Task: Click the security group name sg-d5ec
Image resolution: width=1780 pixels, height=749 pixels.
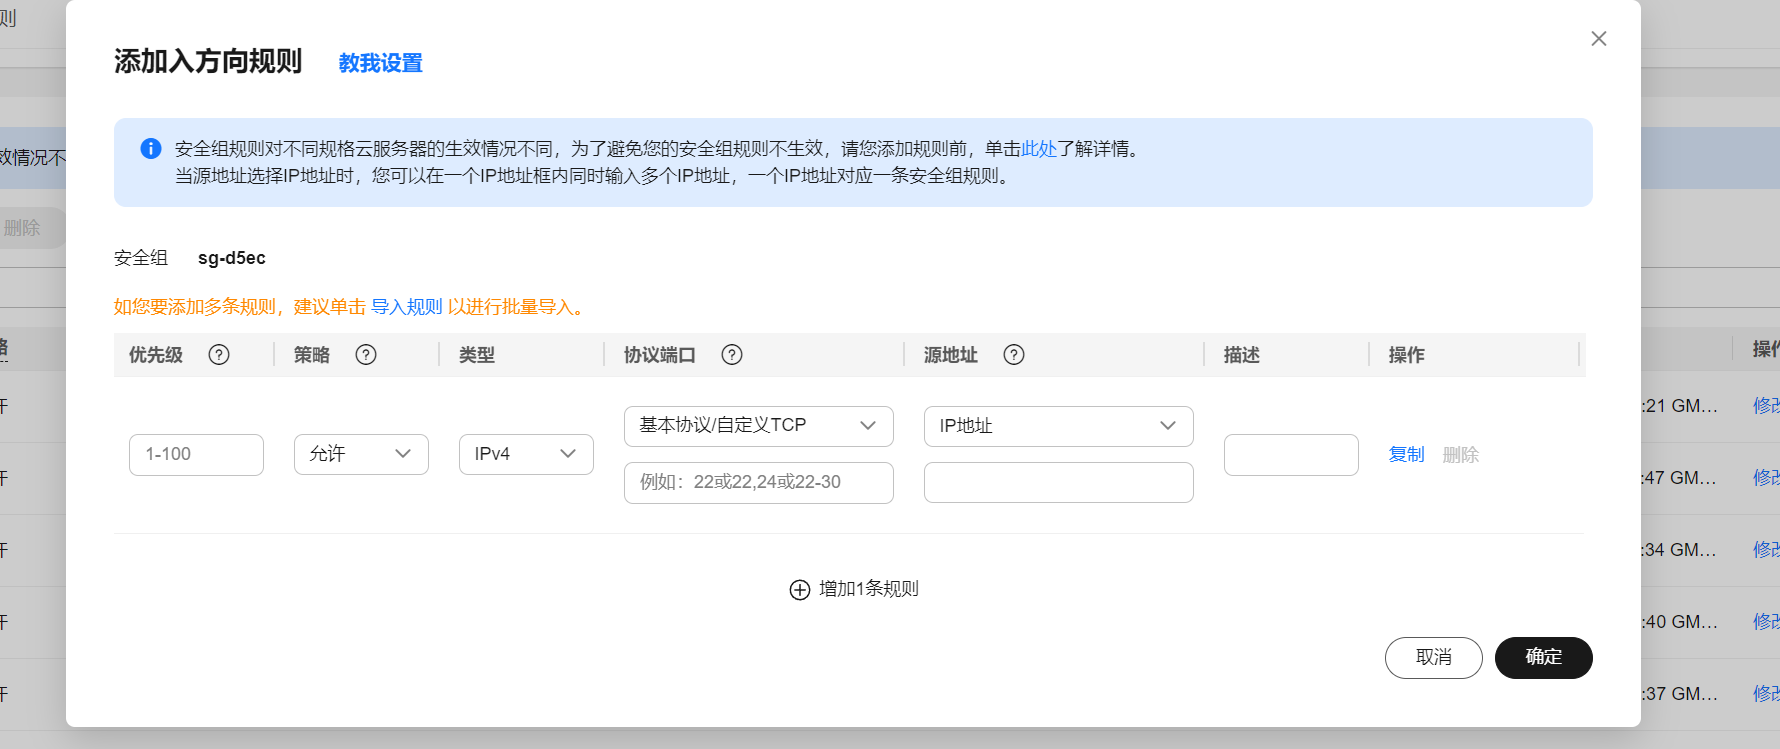Action: click(x=232, y=258)
